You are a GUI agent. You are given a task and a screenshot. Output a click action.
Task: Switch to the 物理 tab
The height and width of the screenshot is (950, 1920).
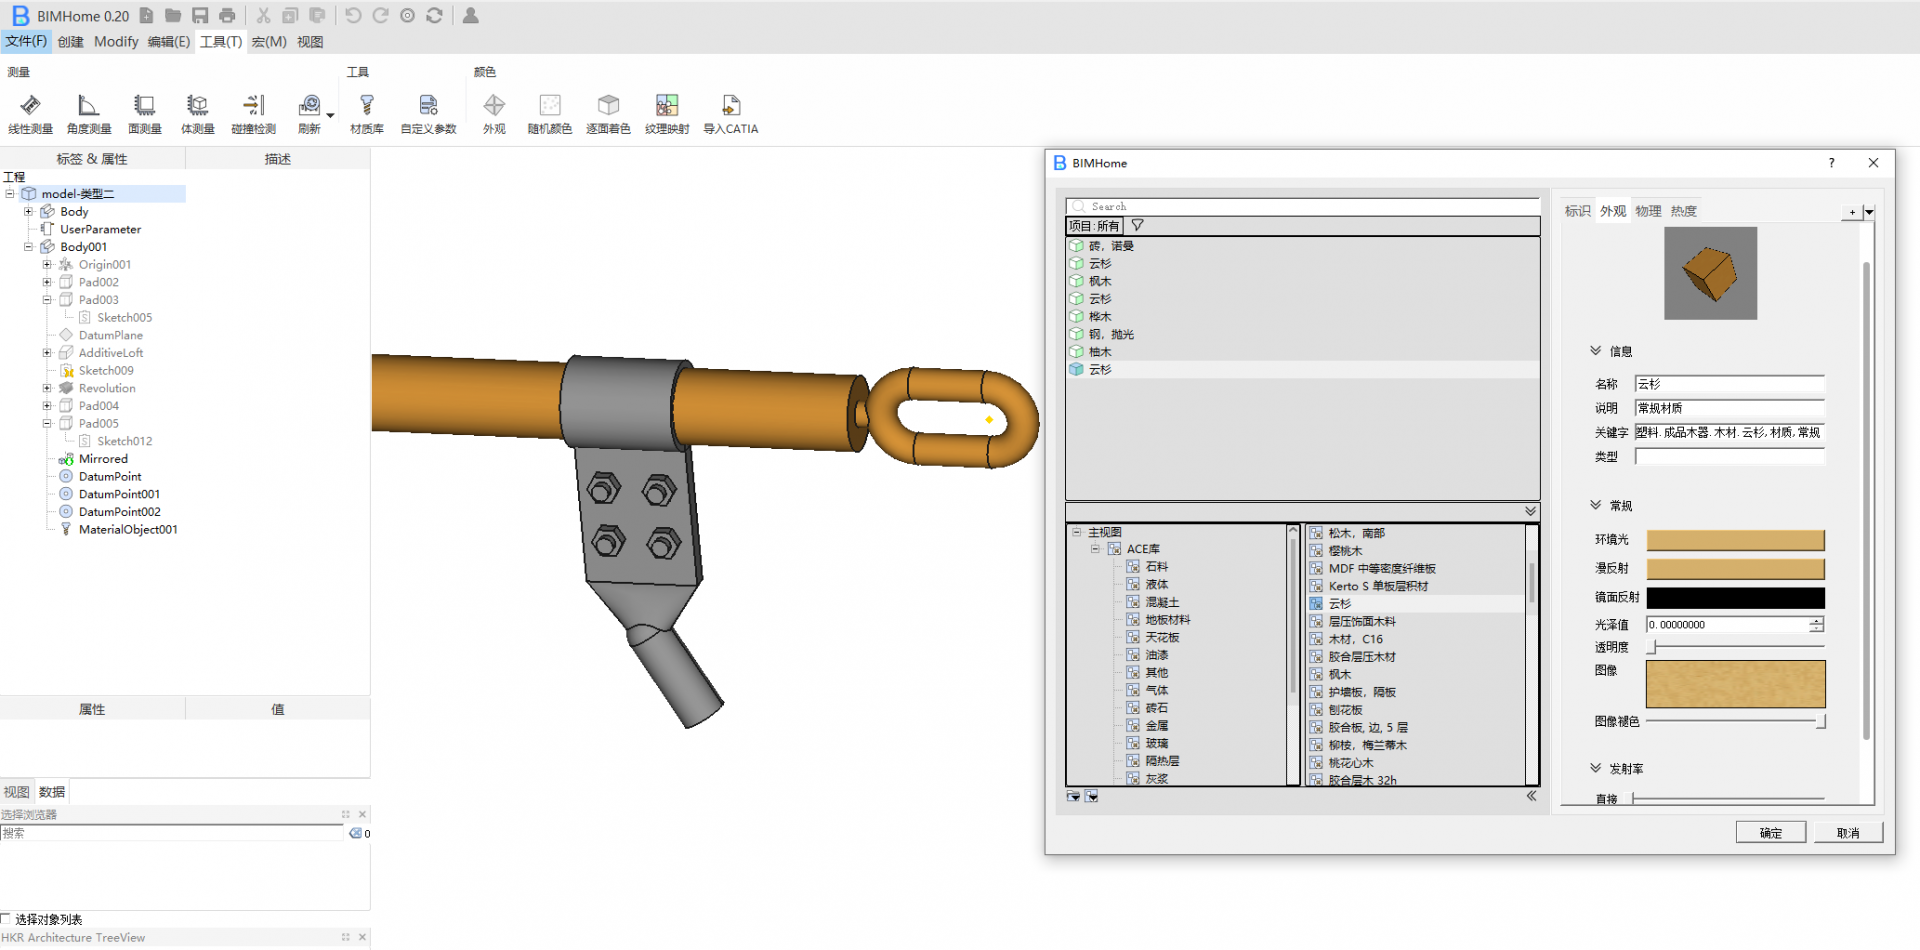click(x=1648, y=211)
